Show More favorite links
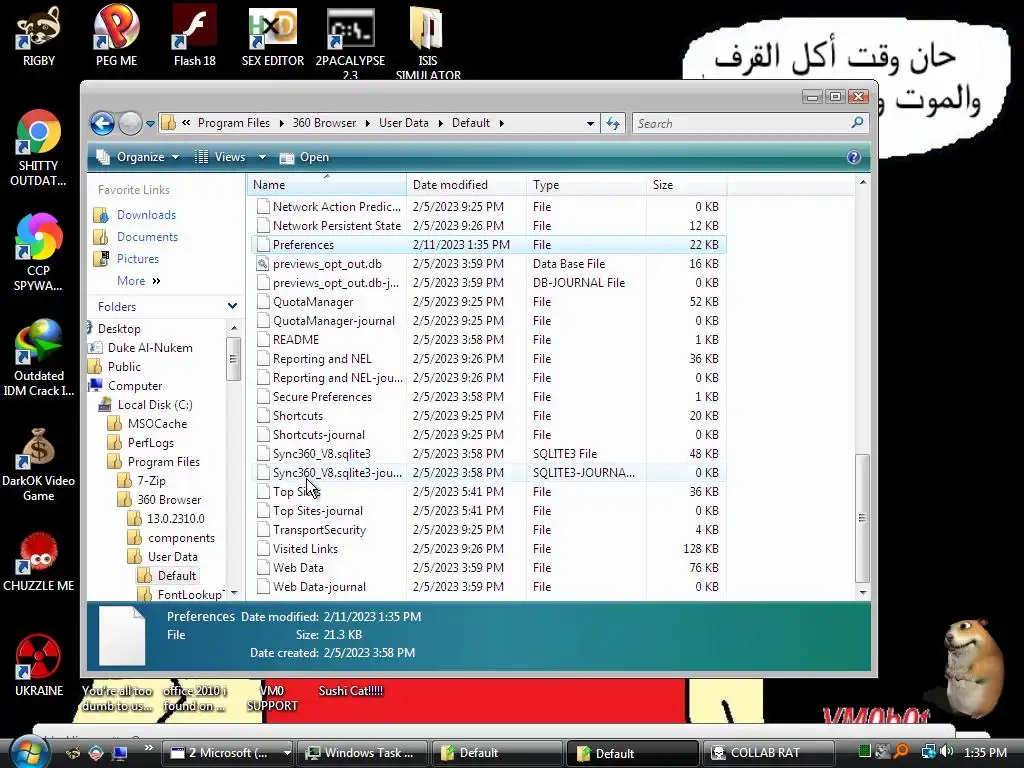Screen dimensions: 1024x768 tap(138, 281)
